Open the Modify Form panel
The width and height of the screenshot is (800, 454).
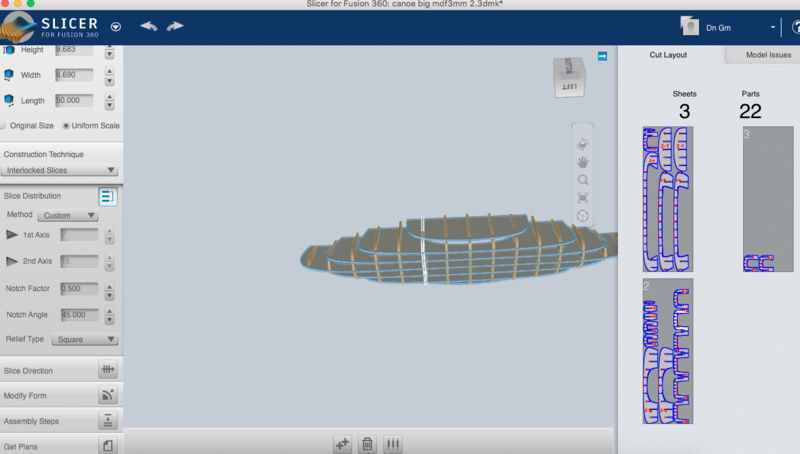point(61,395)
